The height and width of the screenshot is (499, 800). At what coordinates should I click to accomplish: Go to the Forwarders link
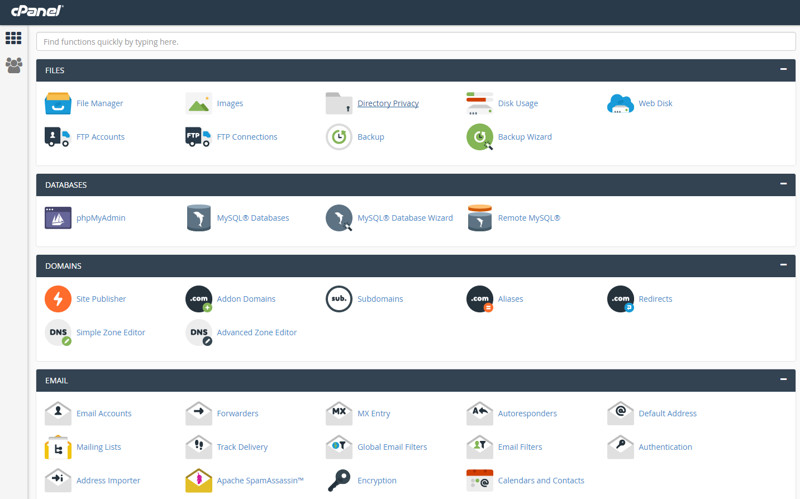coord(237,413)
